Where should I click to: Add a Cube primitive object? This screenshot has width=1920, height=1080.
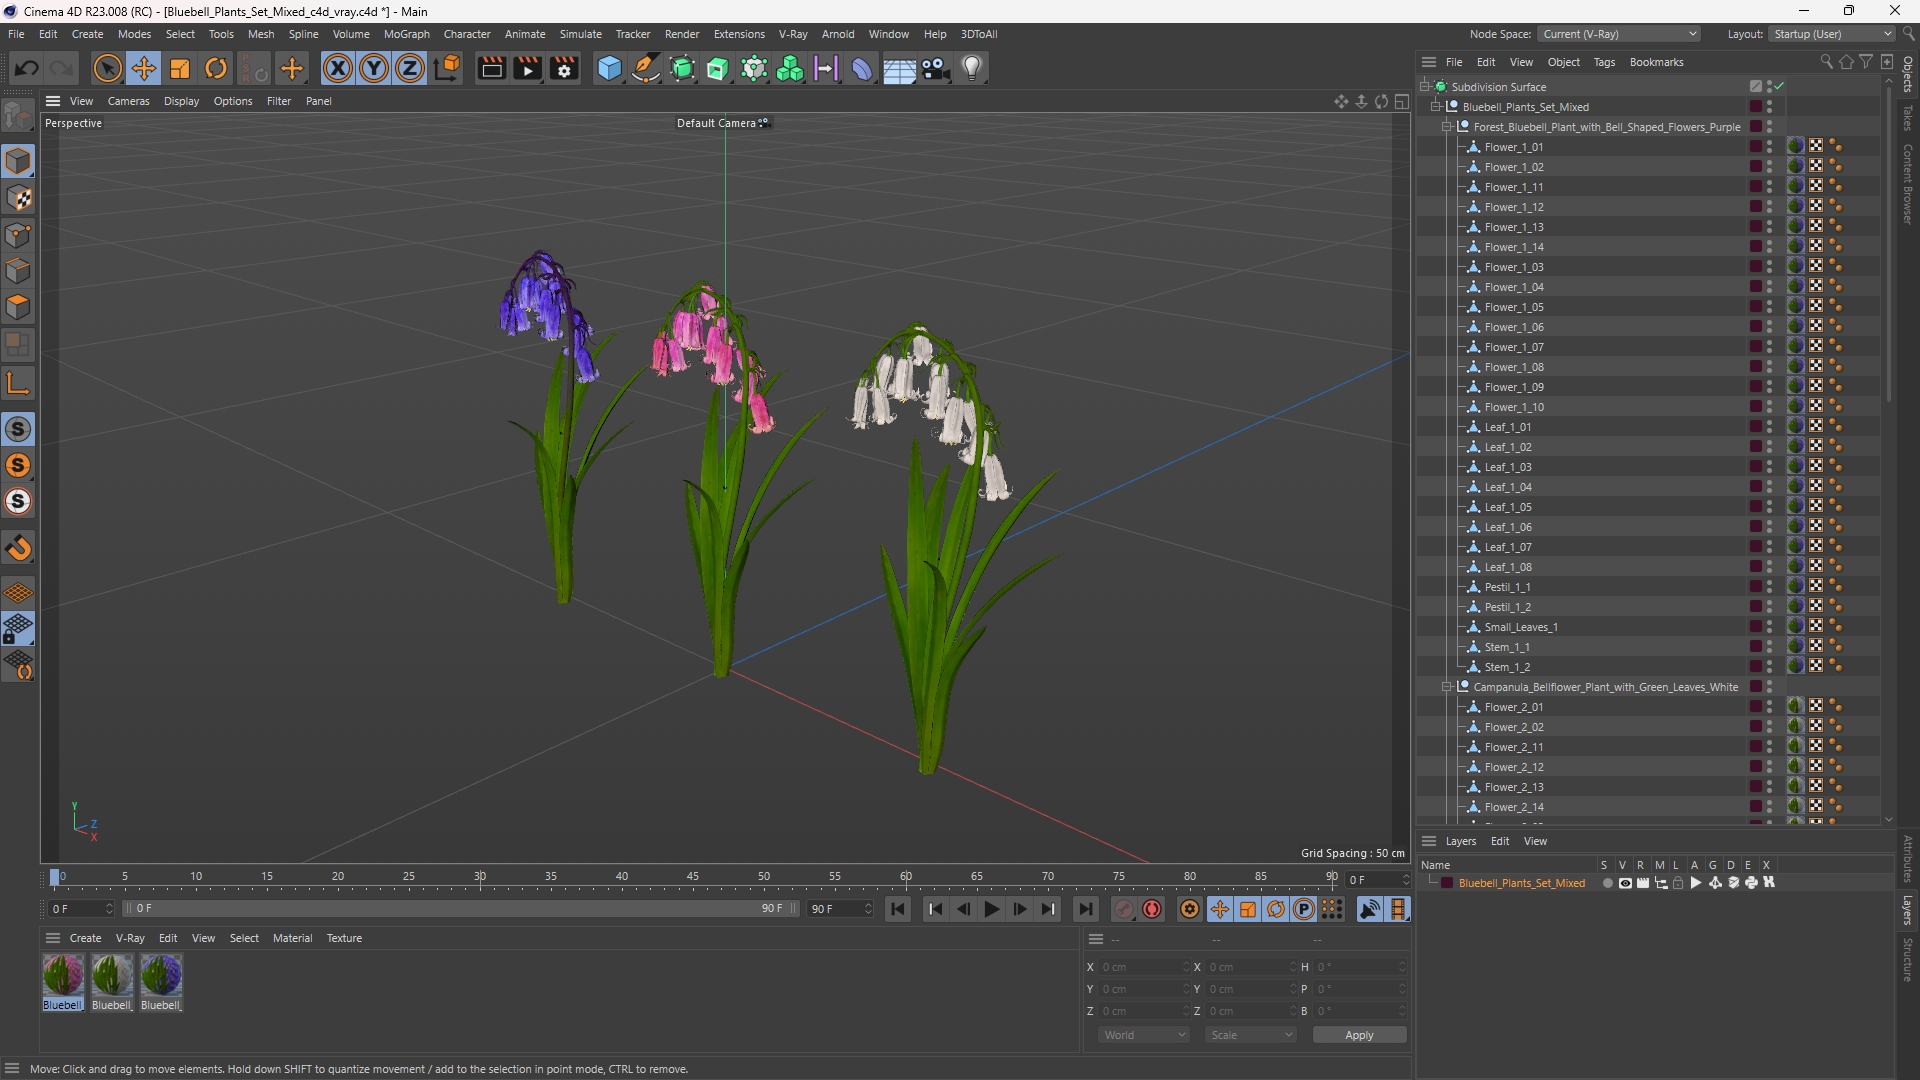(609, 68)
